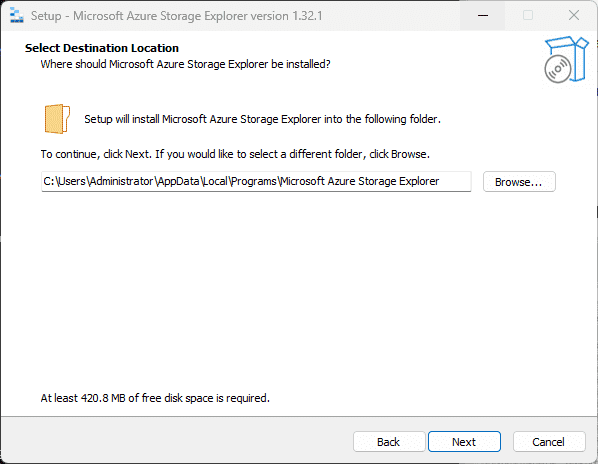
Task: Click the empty footer area left of Back
Action: 175,442
